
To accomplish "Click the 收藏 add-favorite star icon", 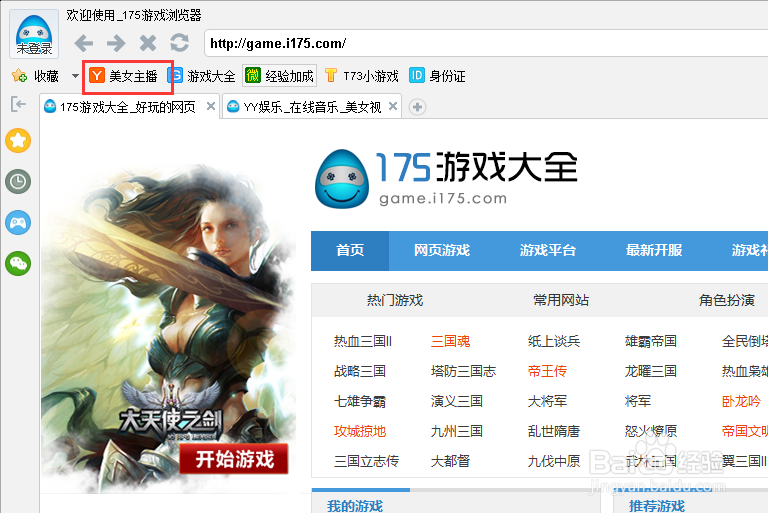I will coord(19,75).
